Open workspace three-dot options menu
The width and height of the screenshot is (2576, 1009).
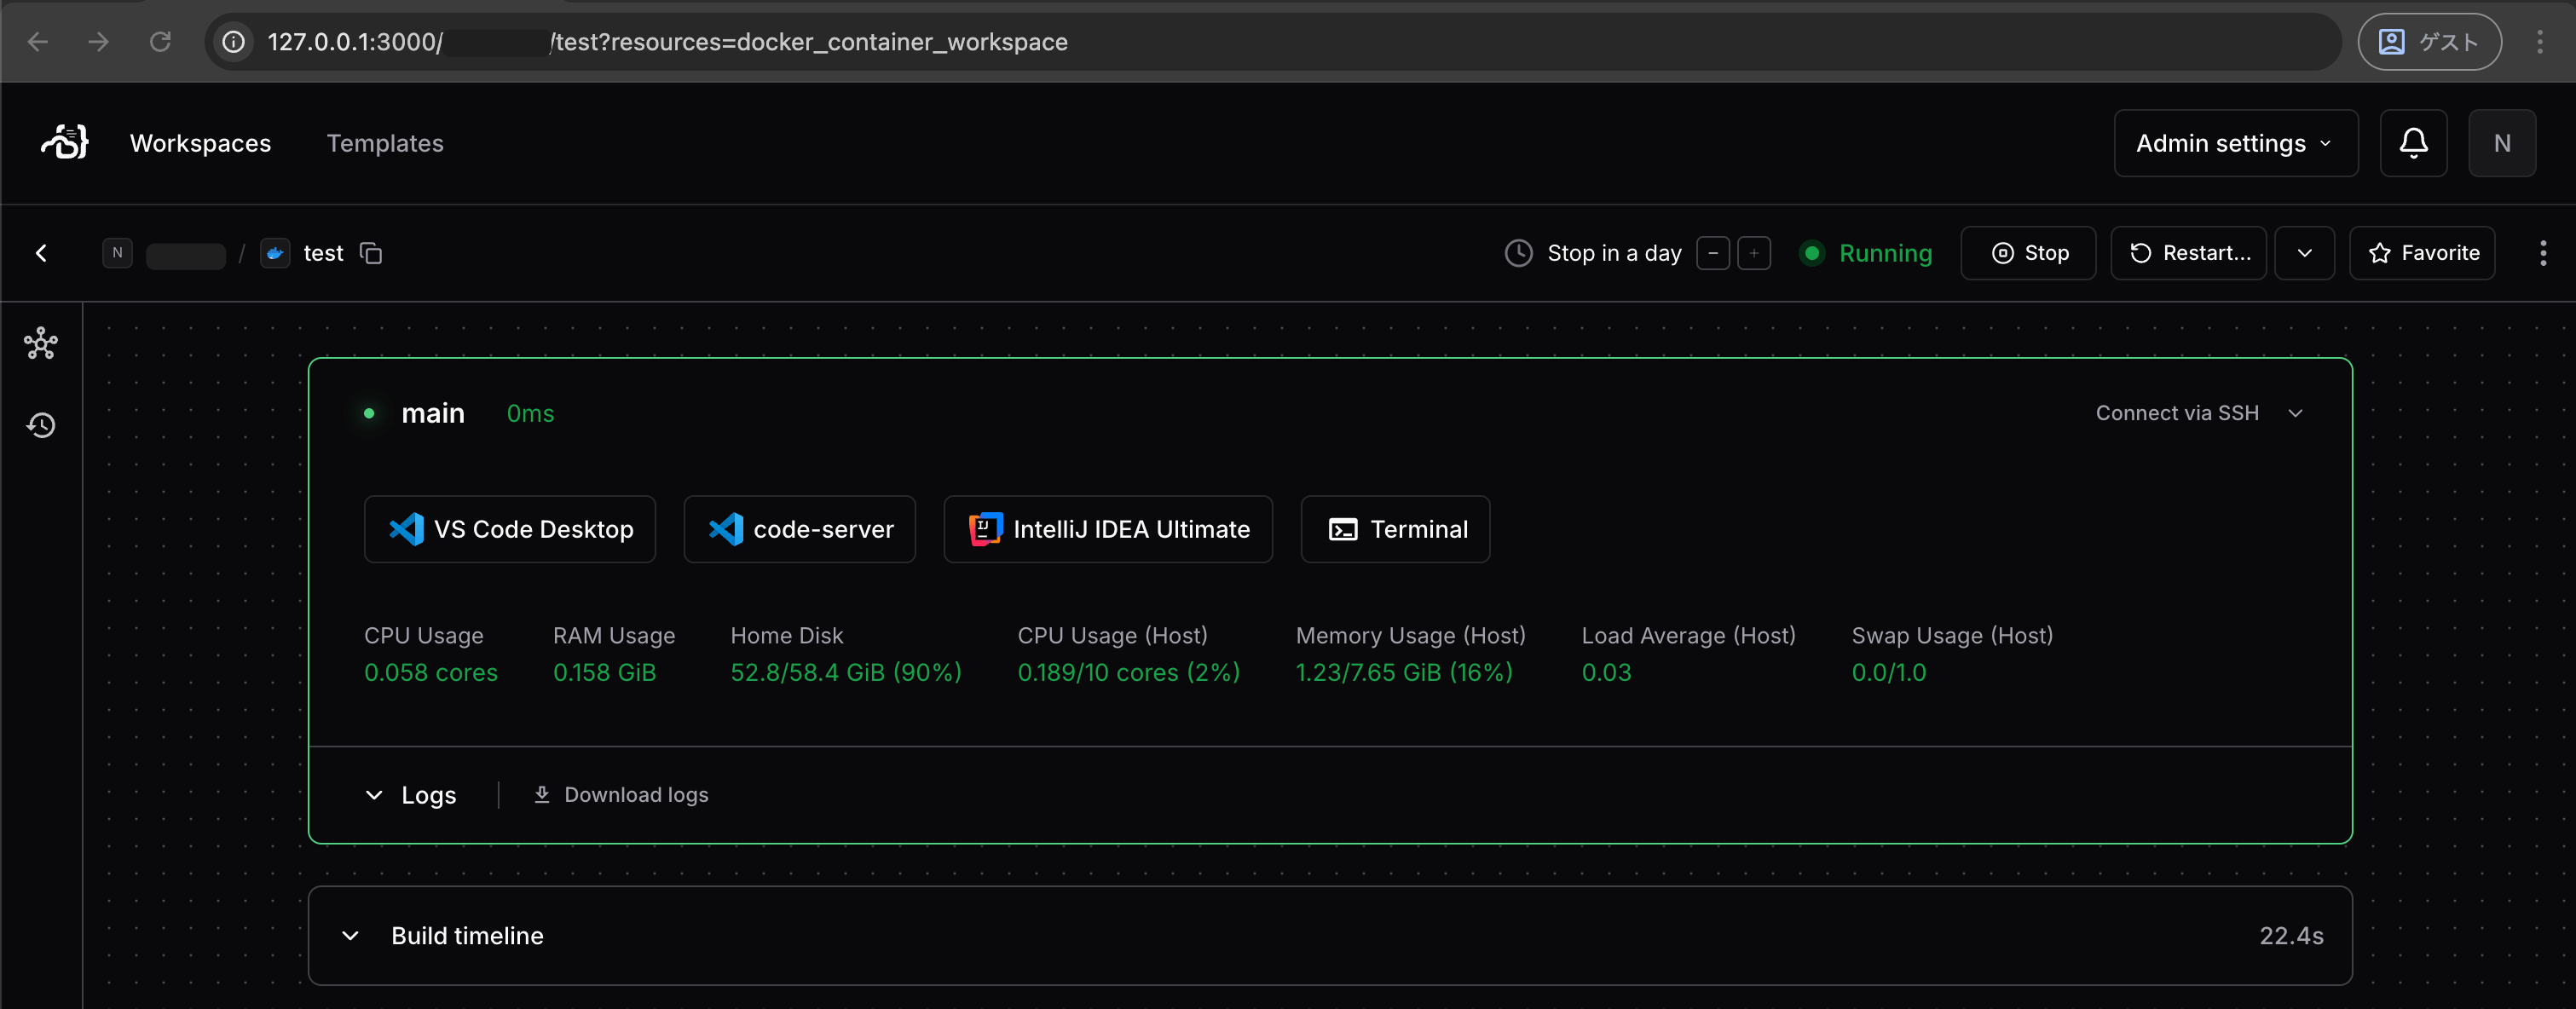pos(2542,253)
